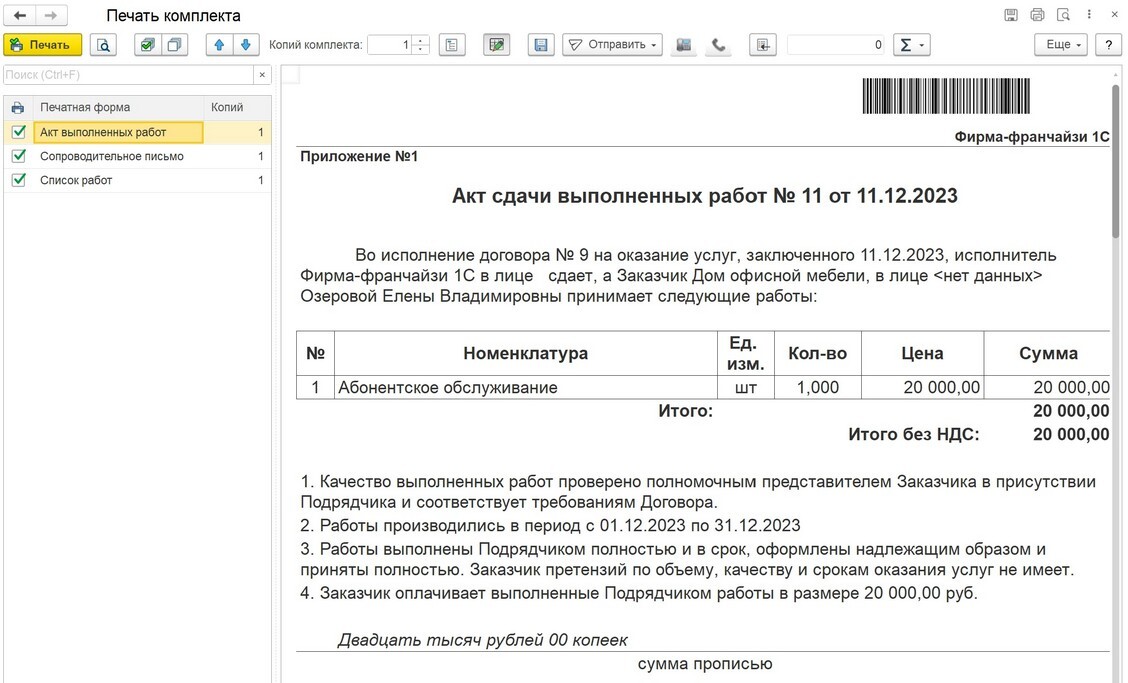Increase set copies with stepper up arrow
The width and height of the screenshot is (1128, 683).
pyautogui.click(x=421, y=40)
